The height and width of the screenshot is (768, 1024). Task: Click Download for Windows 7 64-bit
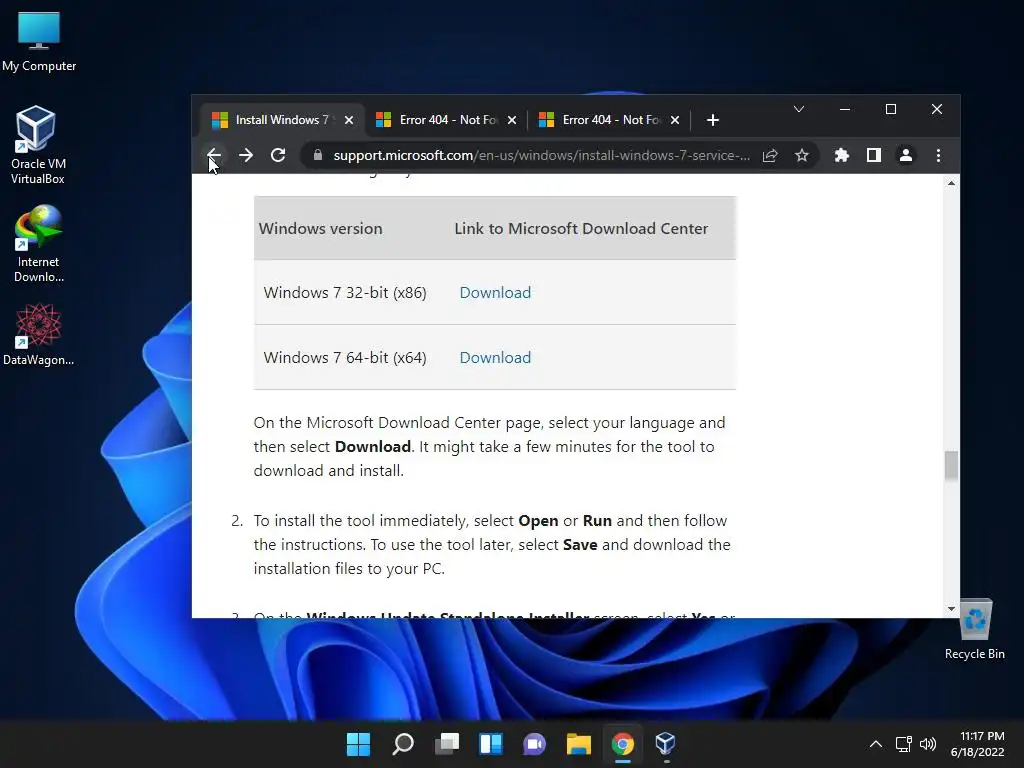[495, 358]
